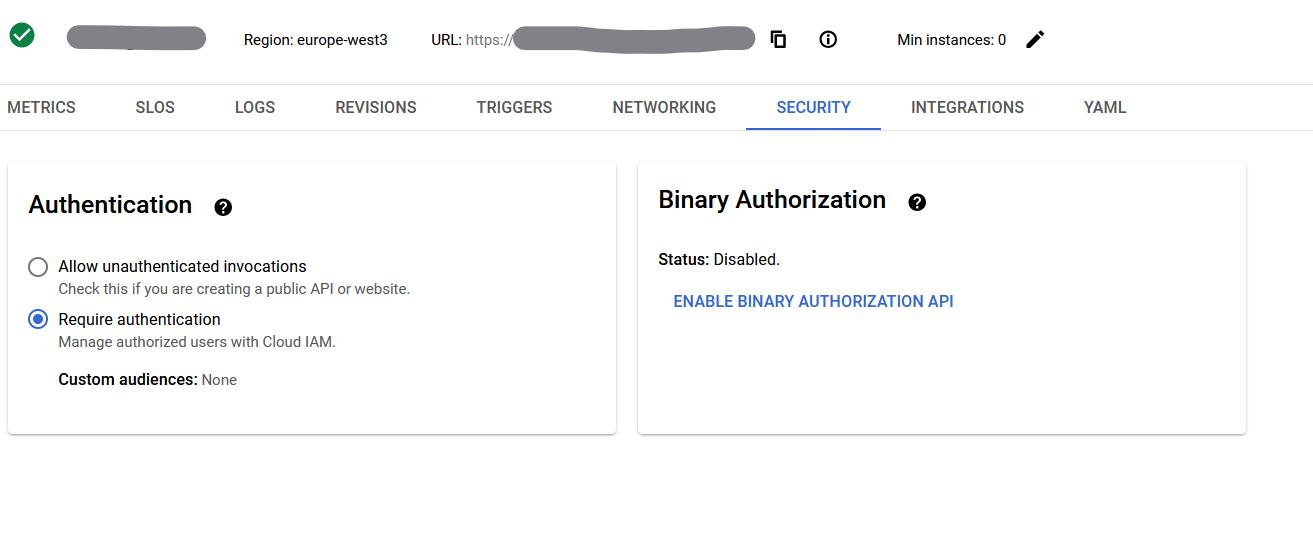
Task: Open Authentication help question mark icon
Action: point(223,207)
